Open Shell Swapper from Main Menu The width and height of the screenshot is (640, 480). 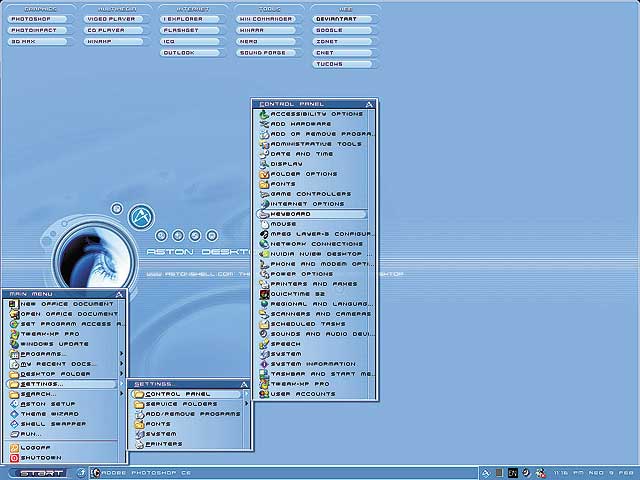[x=62, y=424]
